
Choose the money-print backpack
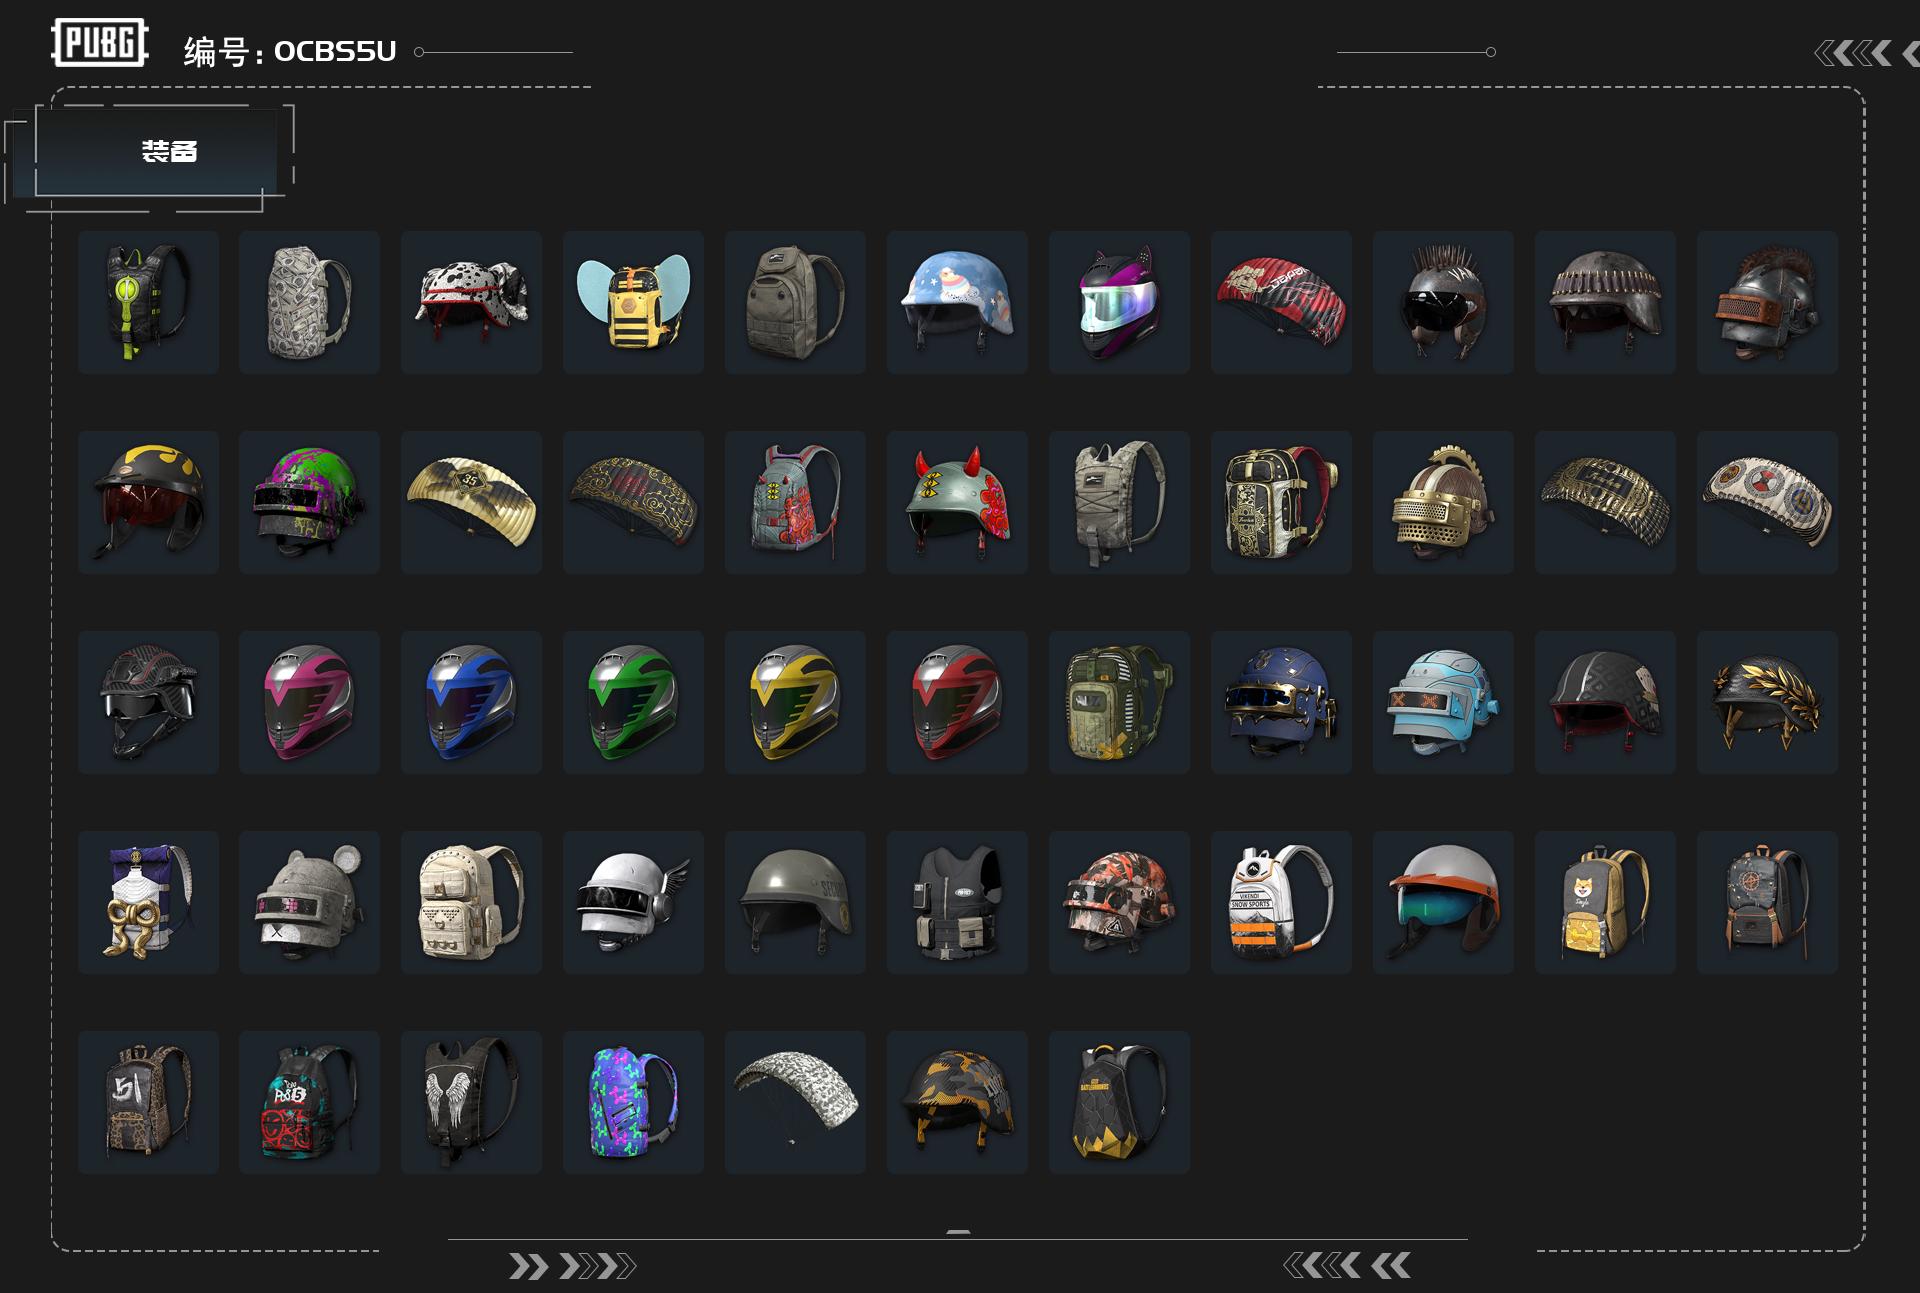pos(309,302)
